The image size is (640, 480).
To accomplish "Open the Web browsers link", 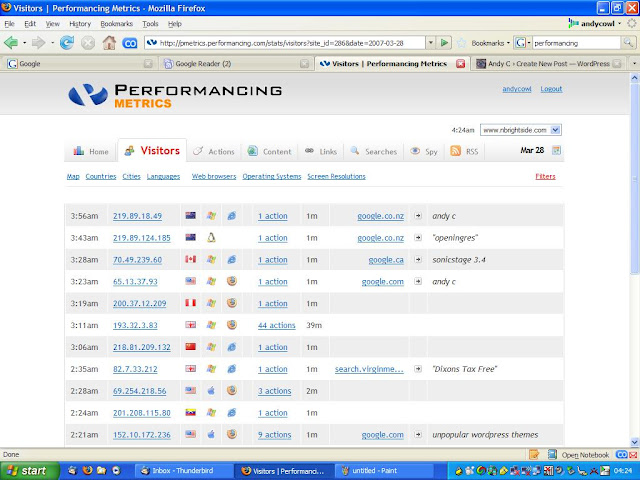I will [x=214, y=176].
